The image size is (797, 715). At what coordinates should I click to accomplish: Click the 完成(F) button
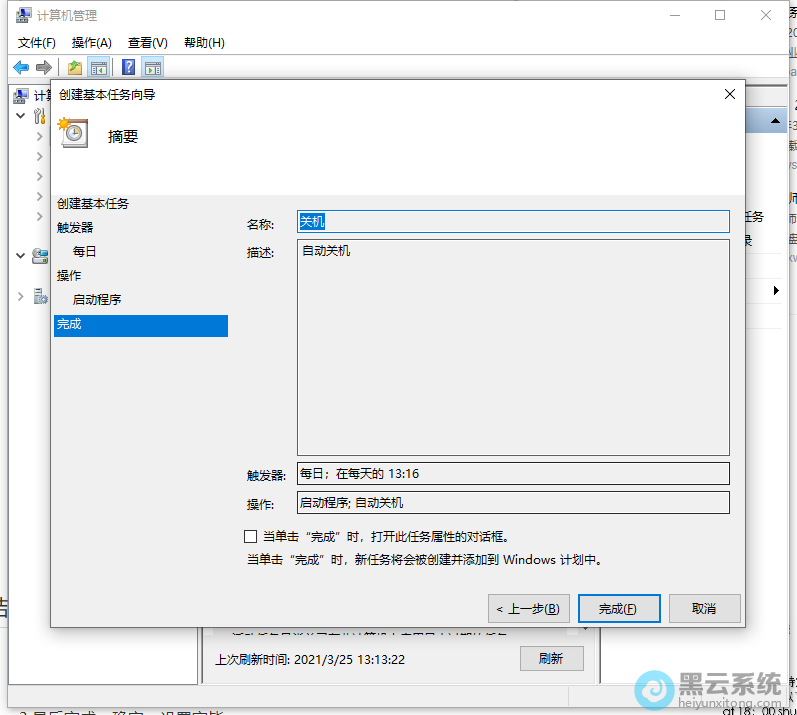[617, 608]
